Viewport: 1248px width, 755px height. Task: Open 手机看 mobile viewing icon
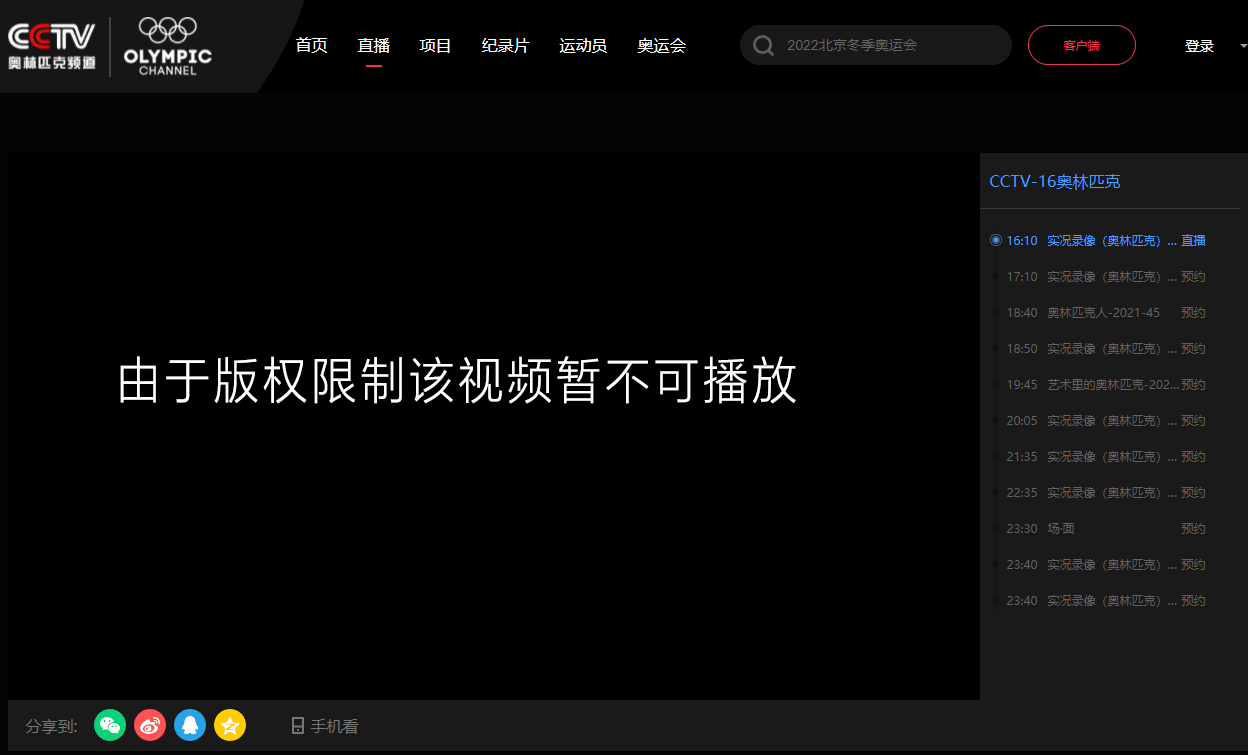pos(297,726)
